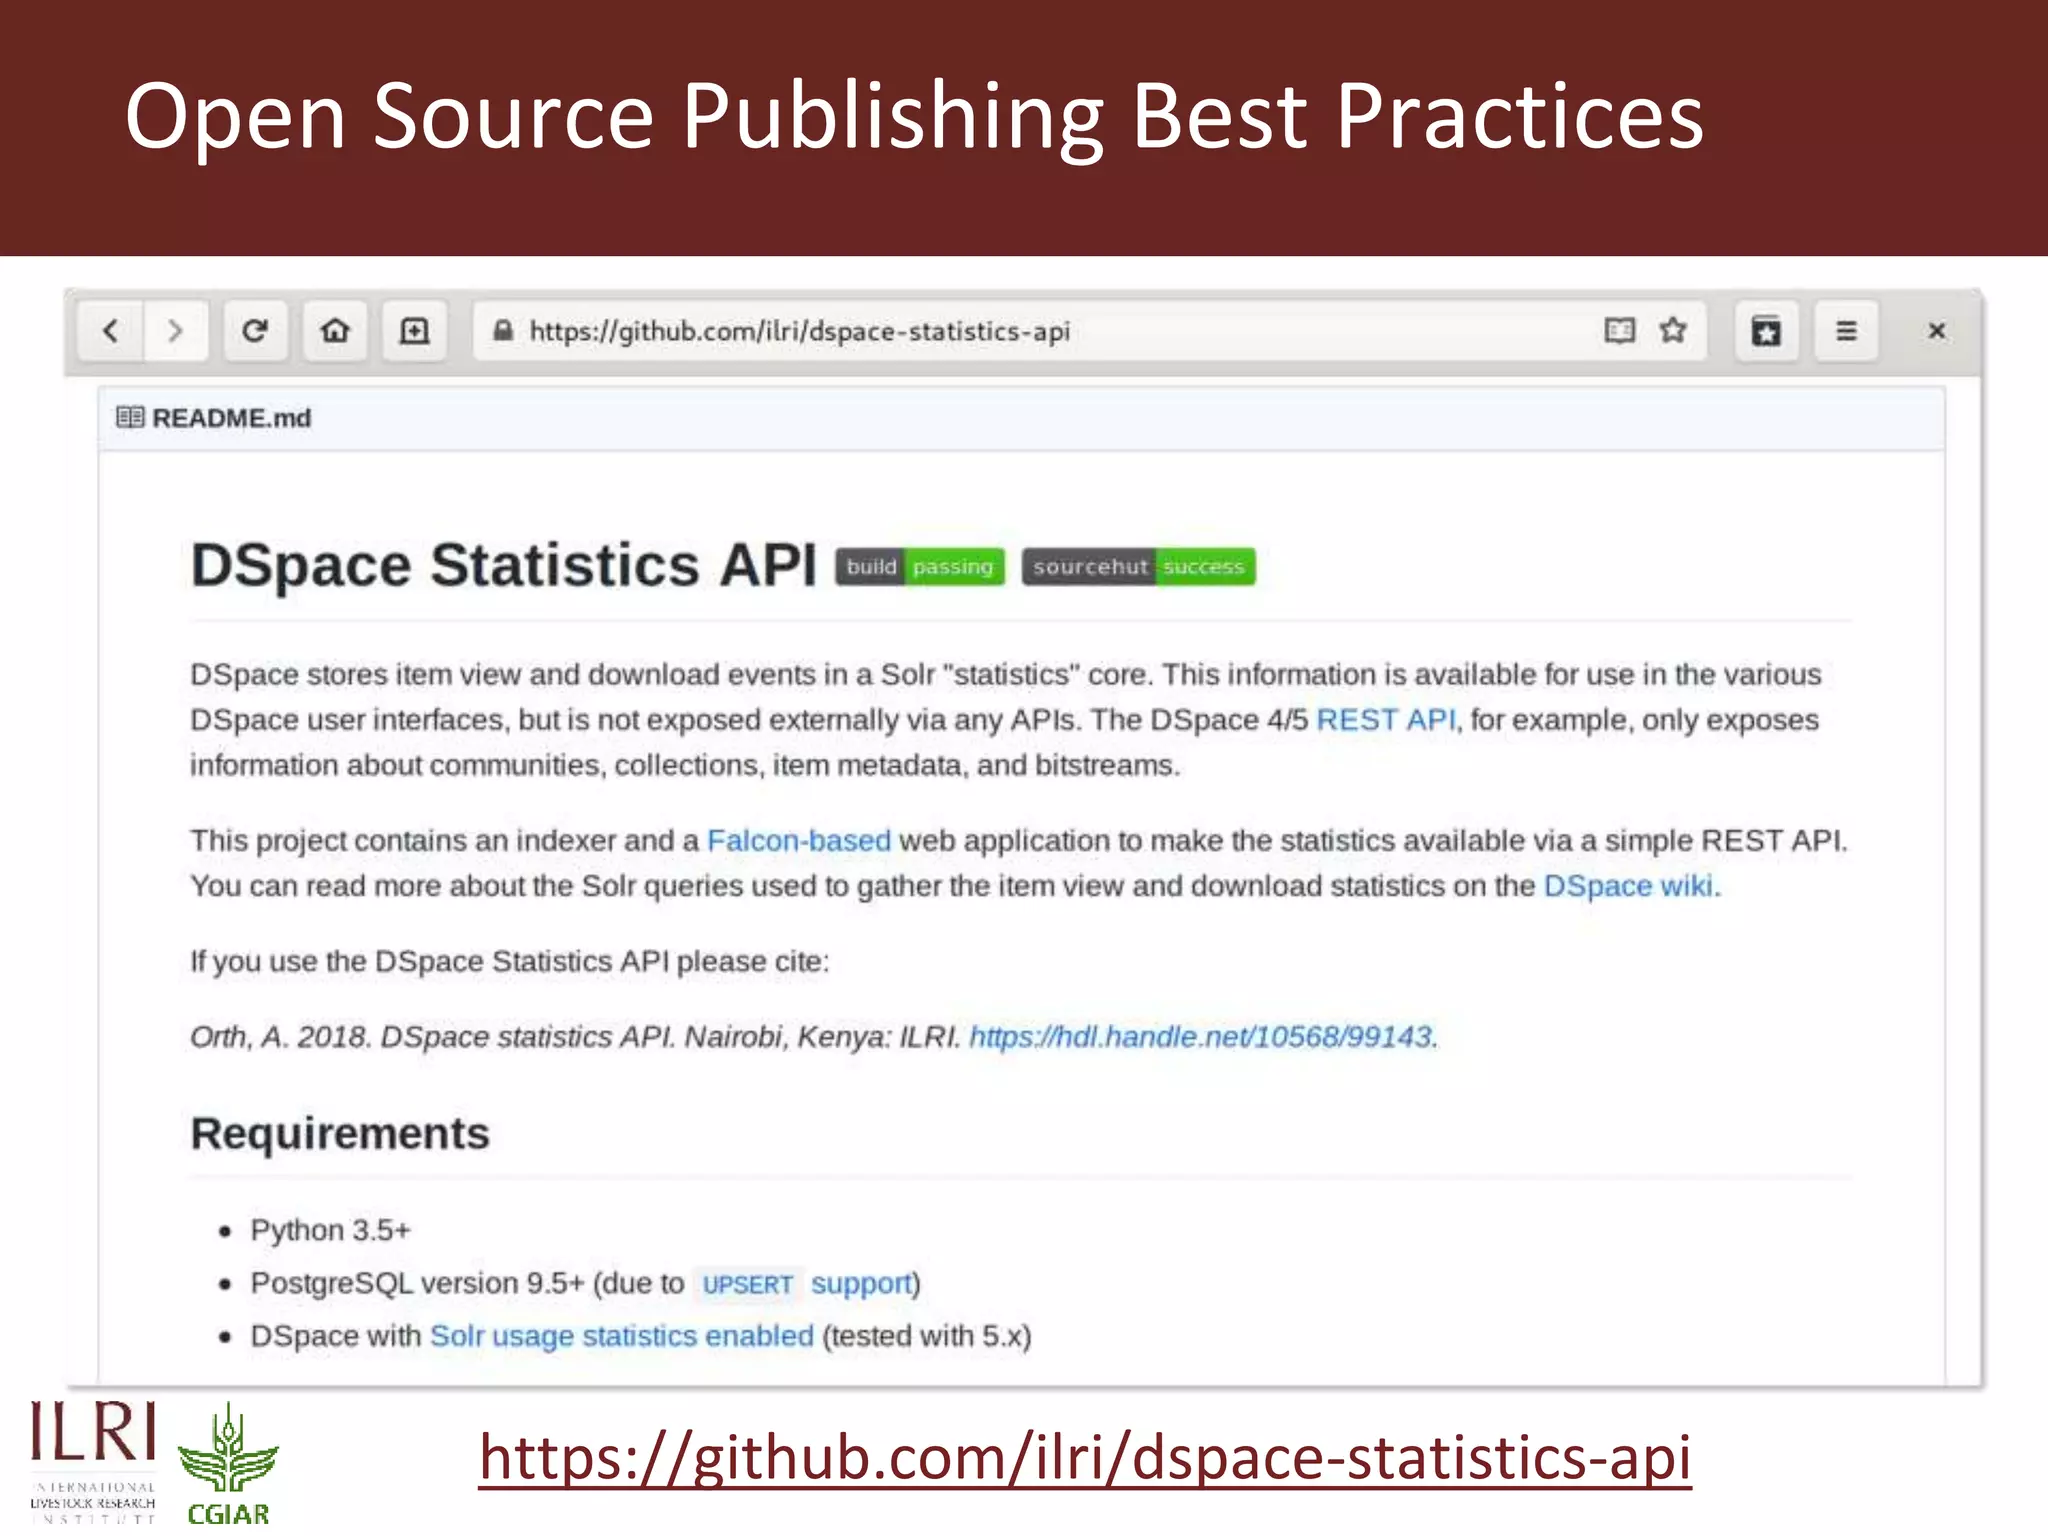Screen dimensions: 2048x1536
Task: Click the slide title Open Source Publishing Best Practices
Action: click(x=914, y=117)
